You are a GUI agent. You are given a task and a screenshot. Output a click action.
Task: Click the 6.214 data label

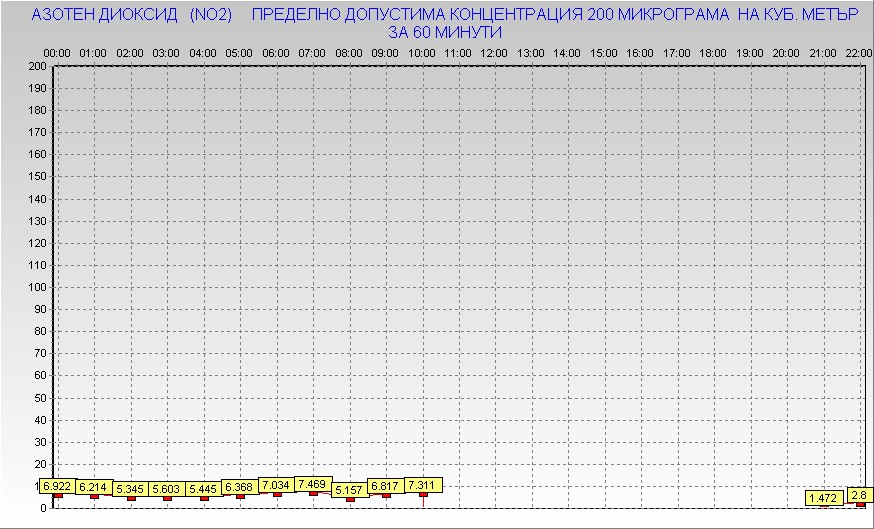(94, 487)
